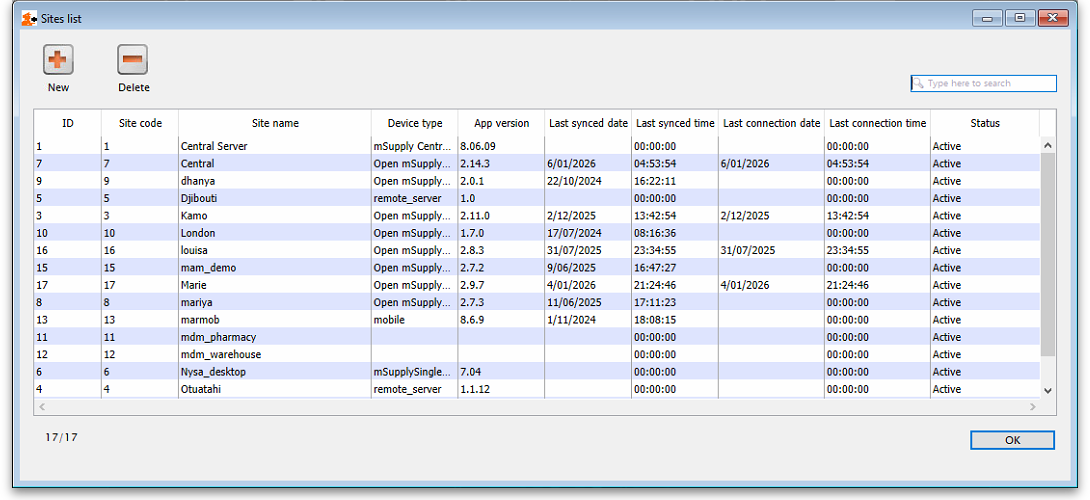The image size is (1090, 500).
Task: Type in the 'Type here to search' field
Action: tap(990, 84)
